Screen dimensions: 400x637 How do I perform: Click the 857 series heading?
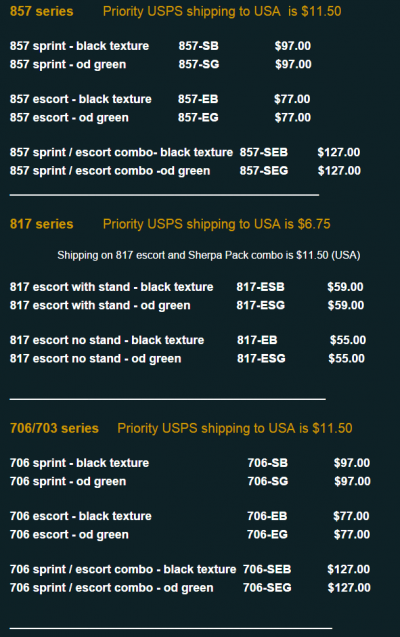coord(41,11)
